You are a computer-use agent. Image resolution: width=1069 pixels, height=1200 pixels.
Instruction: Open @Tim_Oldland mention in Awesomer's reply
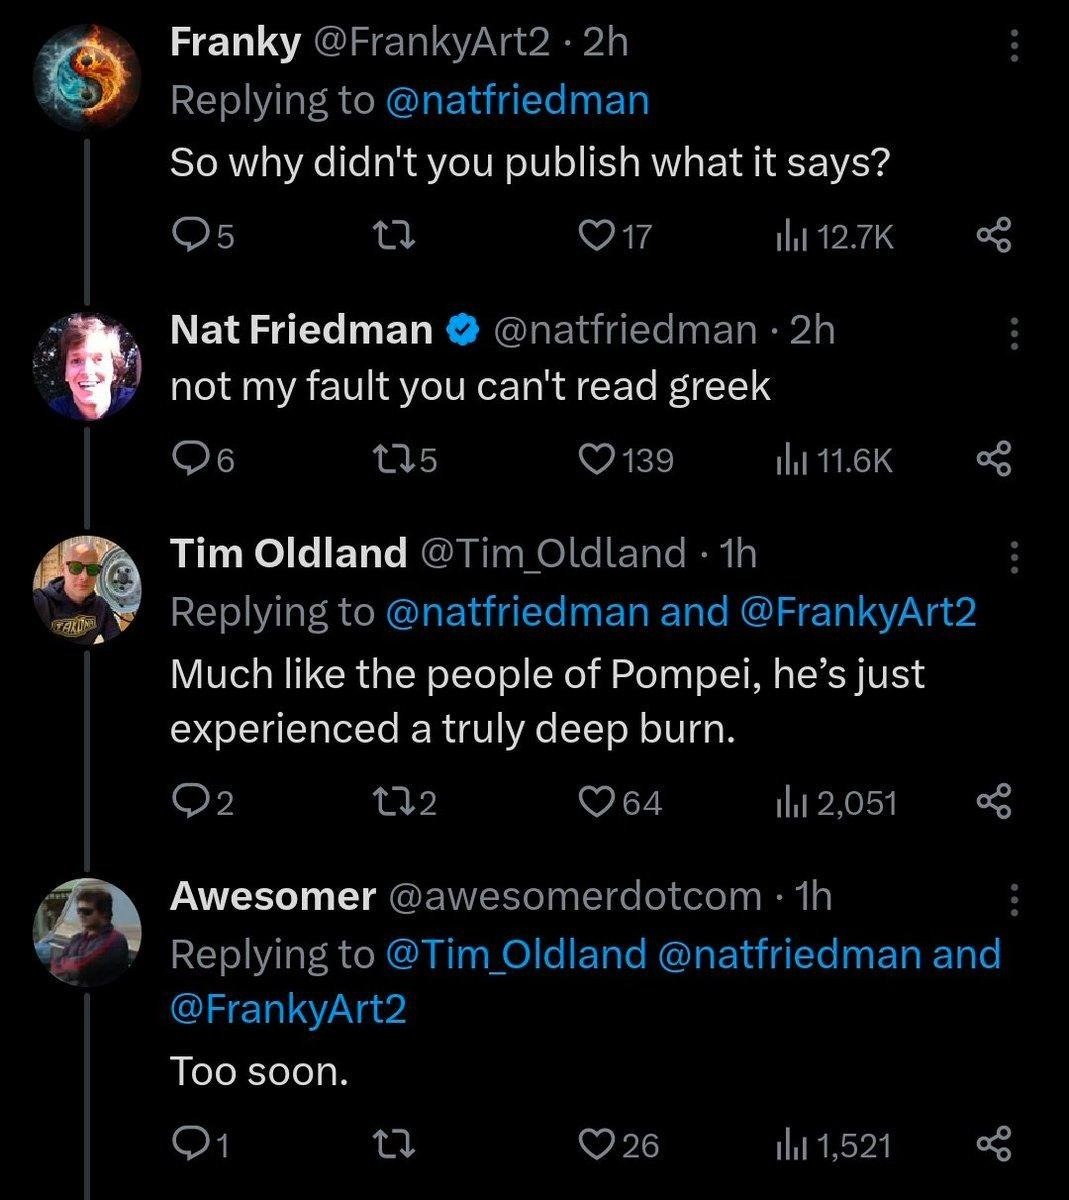pyautogui.click(x=516, y=953)
